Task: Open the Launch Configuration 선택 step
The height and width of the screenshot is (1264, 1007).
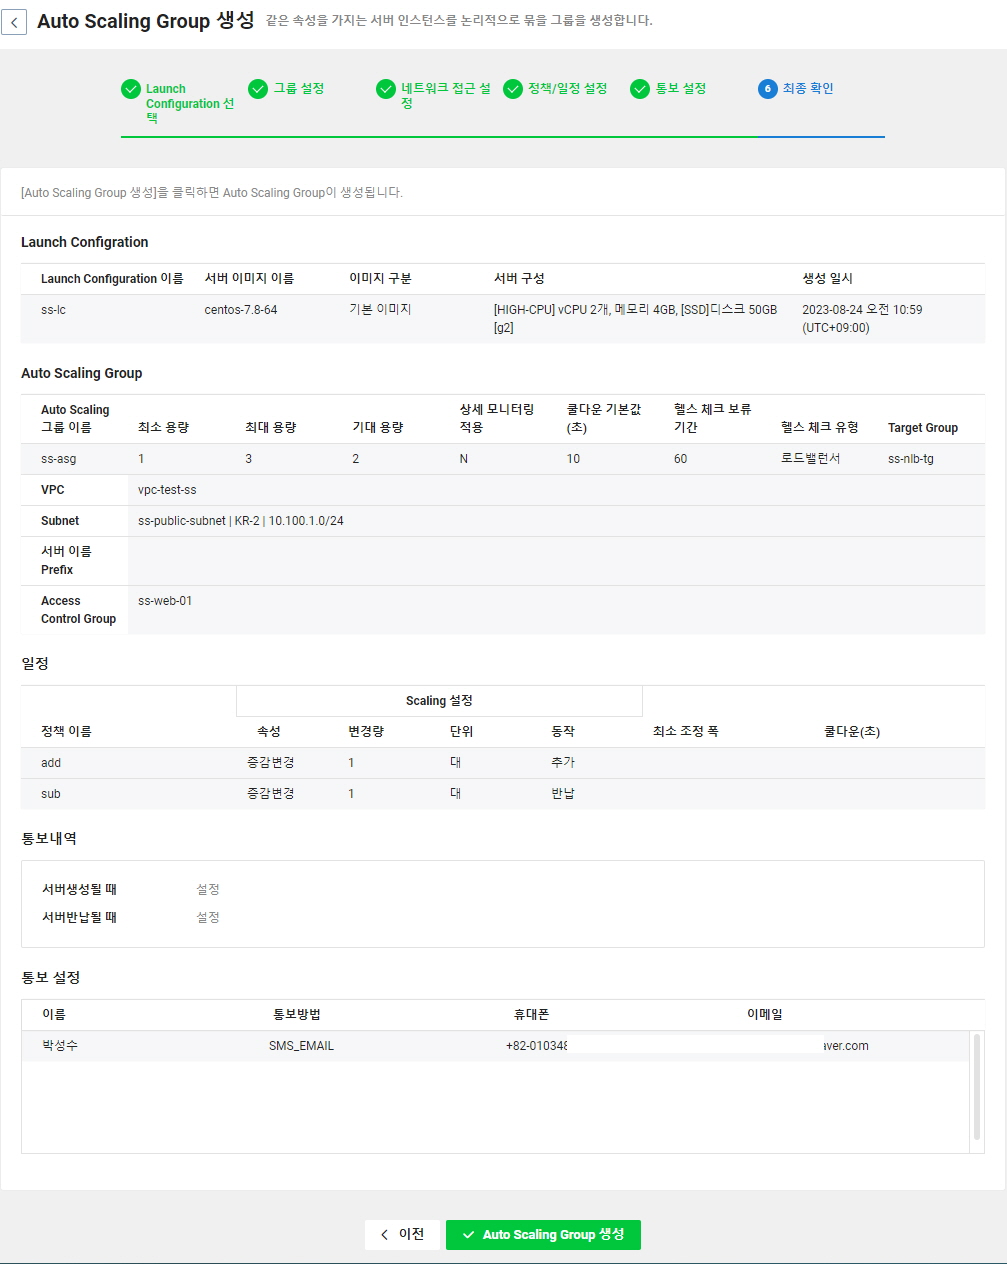Action: click(x=190, y=103)
